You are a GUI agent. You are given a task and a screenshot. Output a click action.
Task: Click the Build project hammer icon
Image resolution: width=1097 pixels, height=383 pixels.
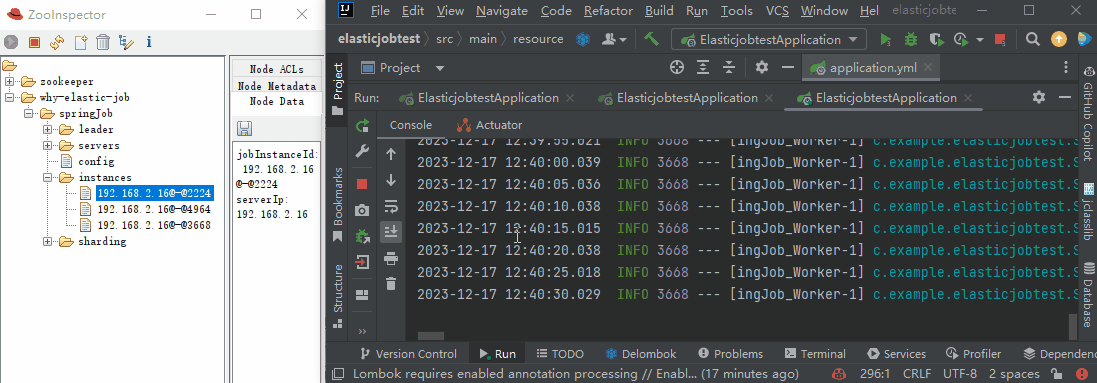click(x=651, y=39)
